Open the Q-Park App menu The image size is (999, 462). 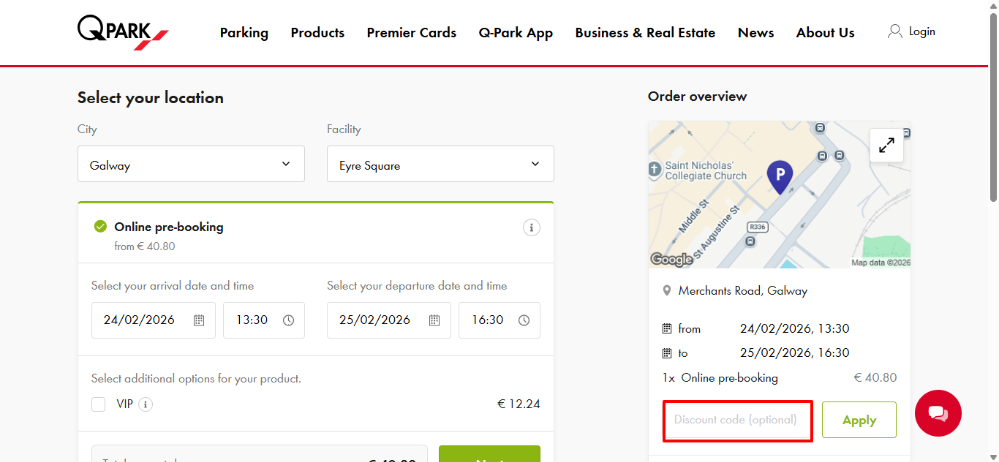(515, 32)
